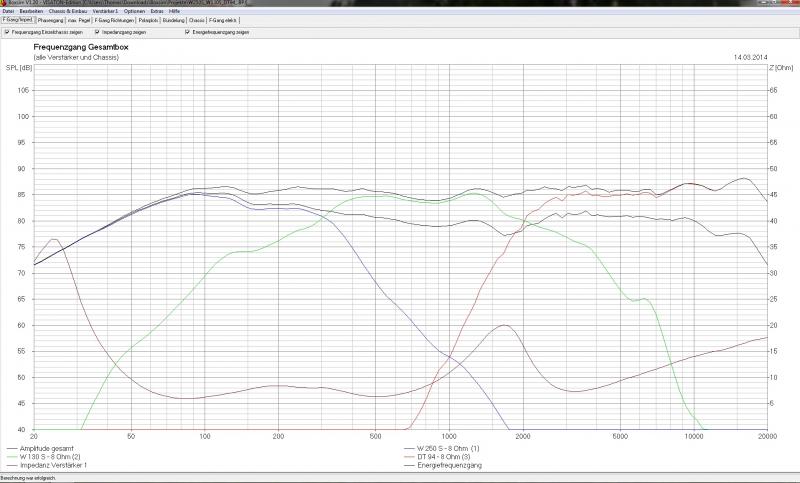Open the Optionen menu
The image size is (800, 483).
pyautogui.click(x=135, y=11)
